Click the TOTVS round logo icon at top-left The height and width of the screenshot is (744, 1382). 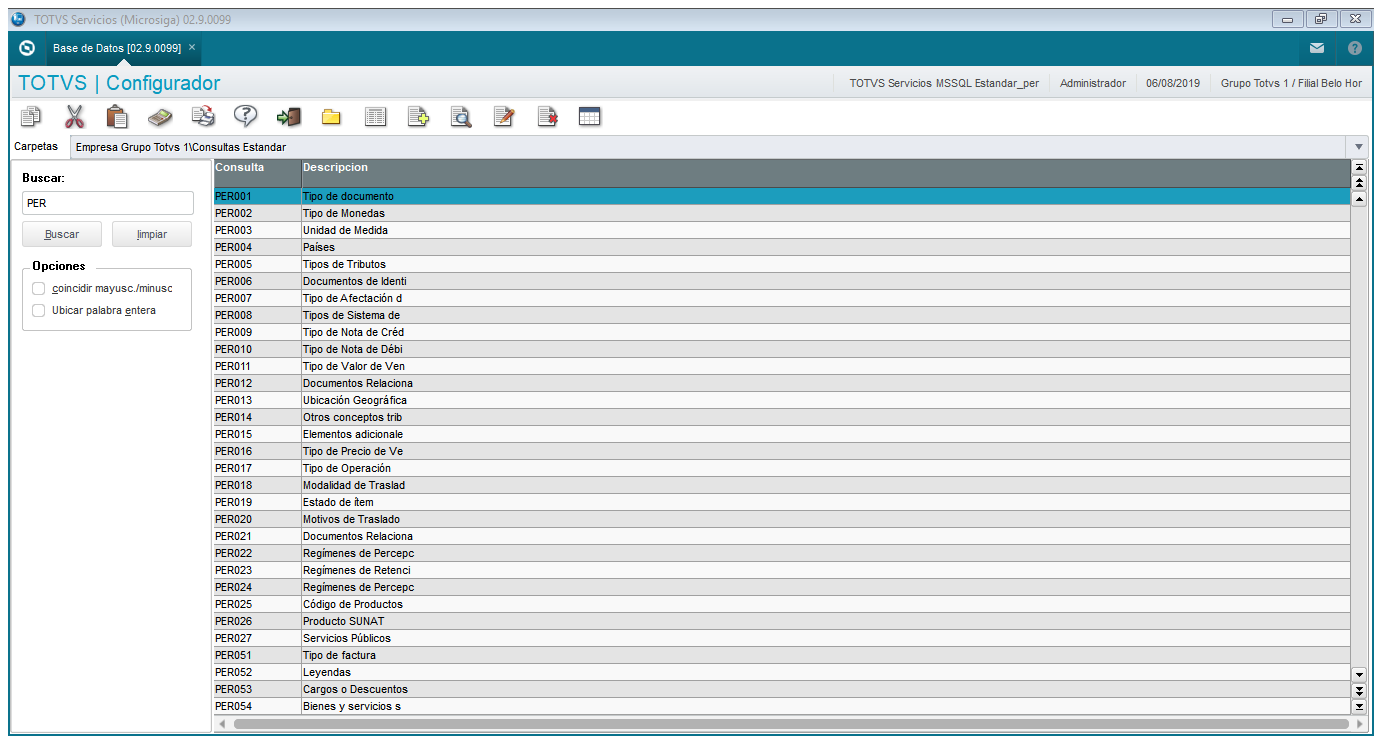[27, 48]
